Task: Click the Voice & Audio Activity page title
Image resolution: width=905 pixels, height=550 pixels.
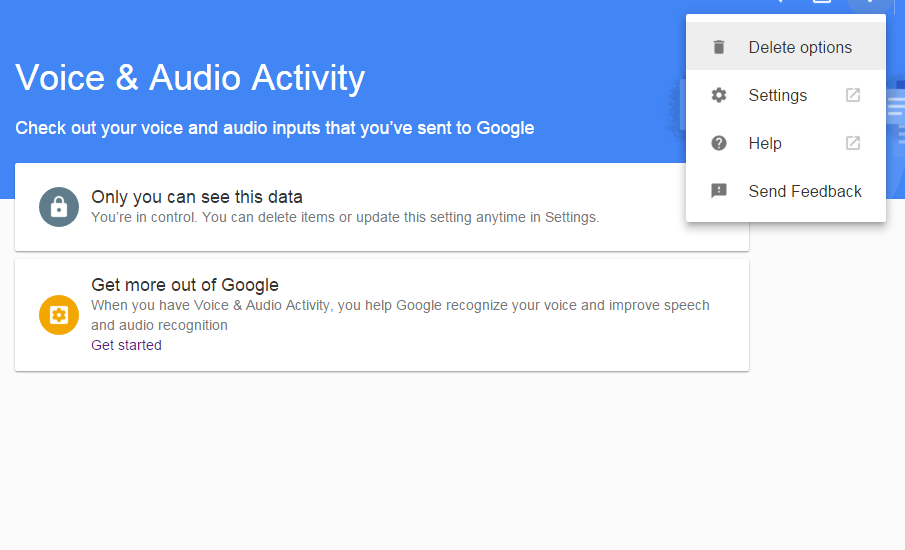Action: coord(190,78)
